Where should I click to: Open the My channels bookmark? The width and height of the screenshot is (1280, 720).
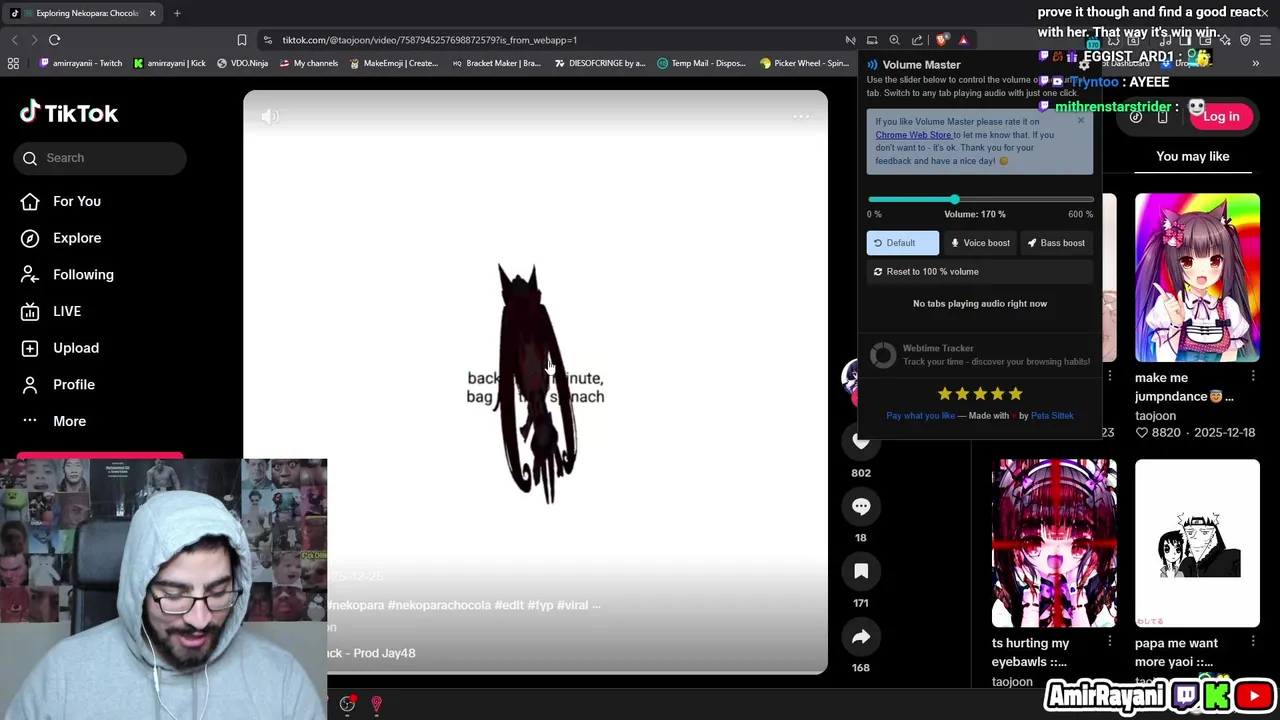coord(309,63)
